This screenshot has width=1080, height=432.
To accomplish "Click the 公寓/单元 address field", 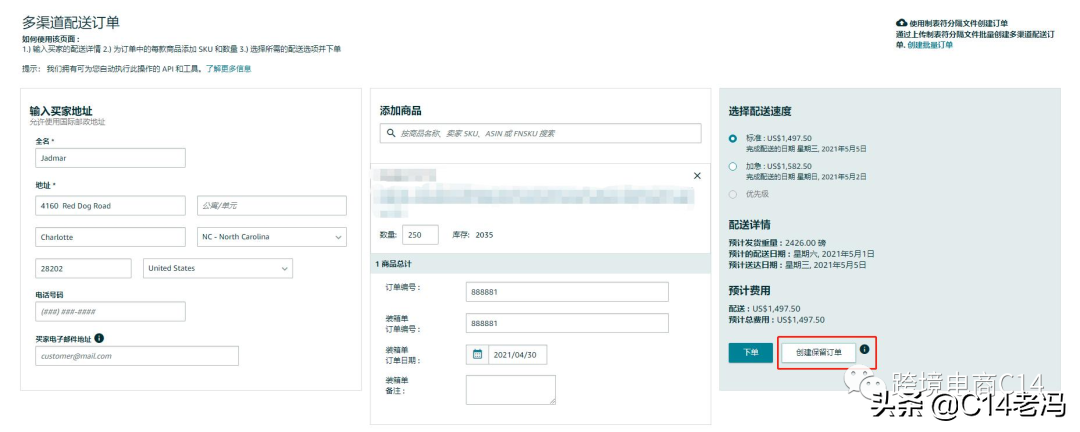I will tap(271, 205).
